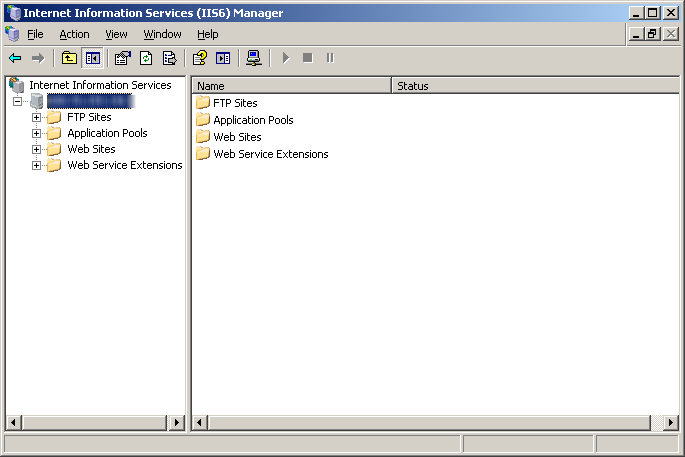The width and height of the screenshot is (685, 457).
Task: Toggle the Show/Hide Console Tree icon
Action: tap(93, 58)
